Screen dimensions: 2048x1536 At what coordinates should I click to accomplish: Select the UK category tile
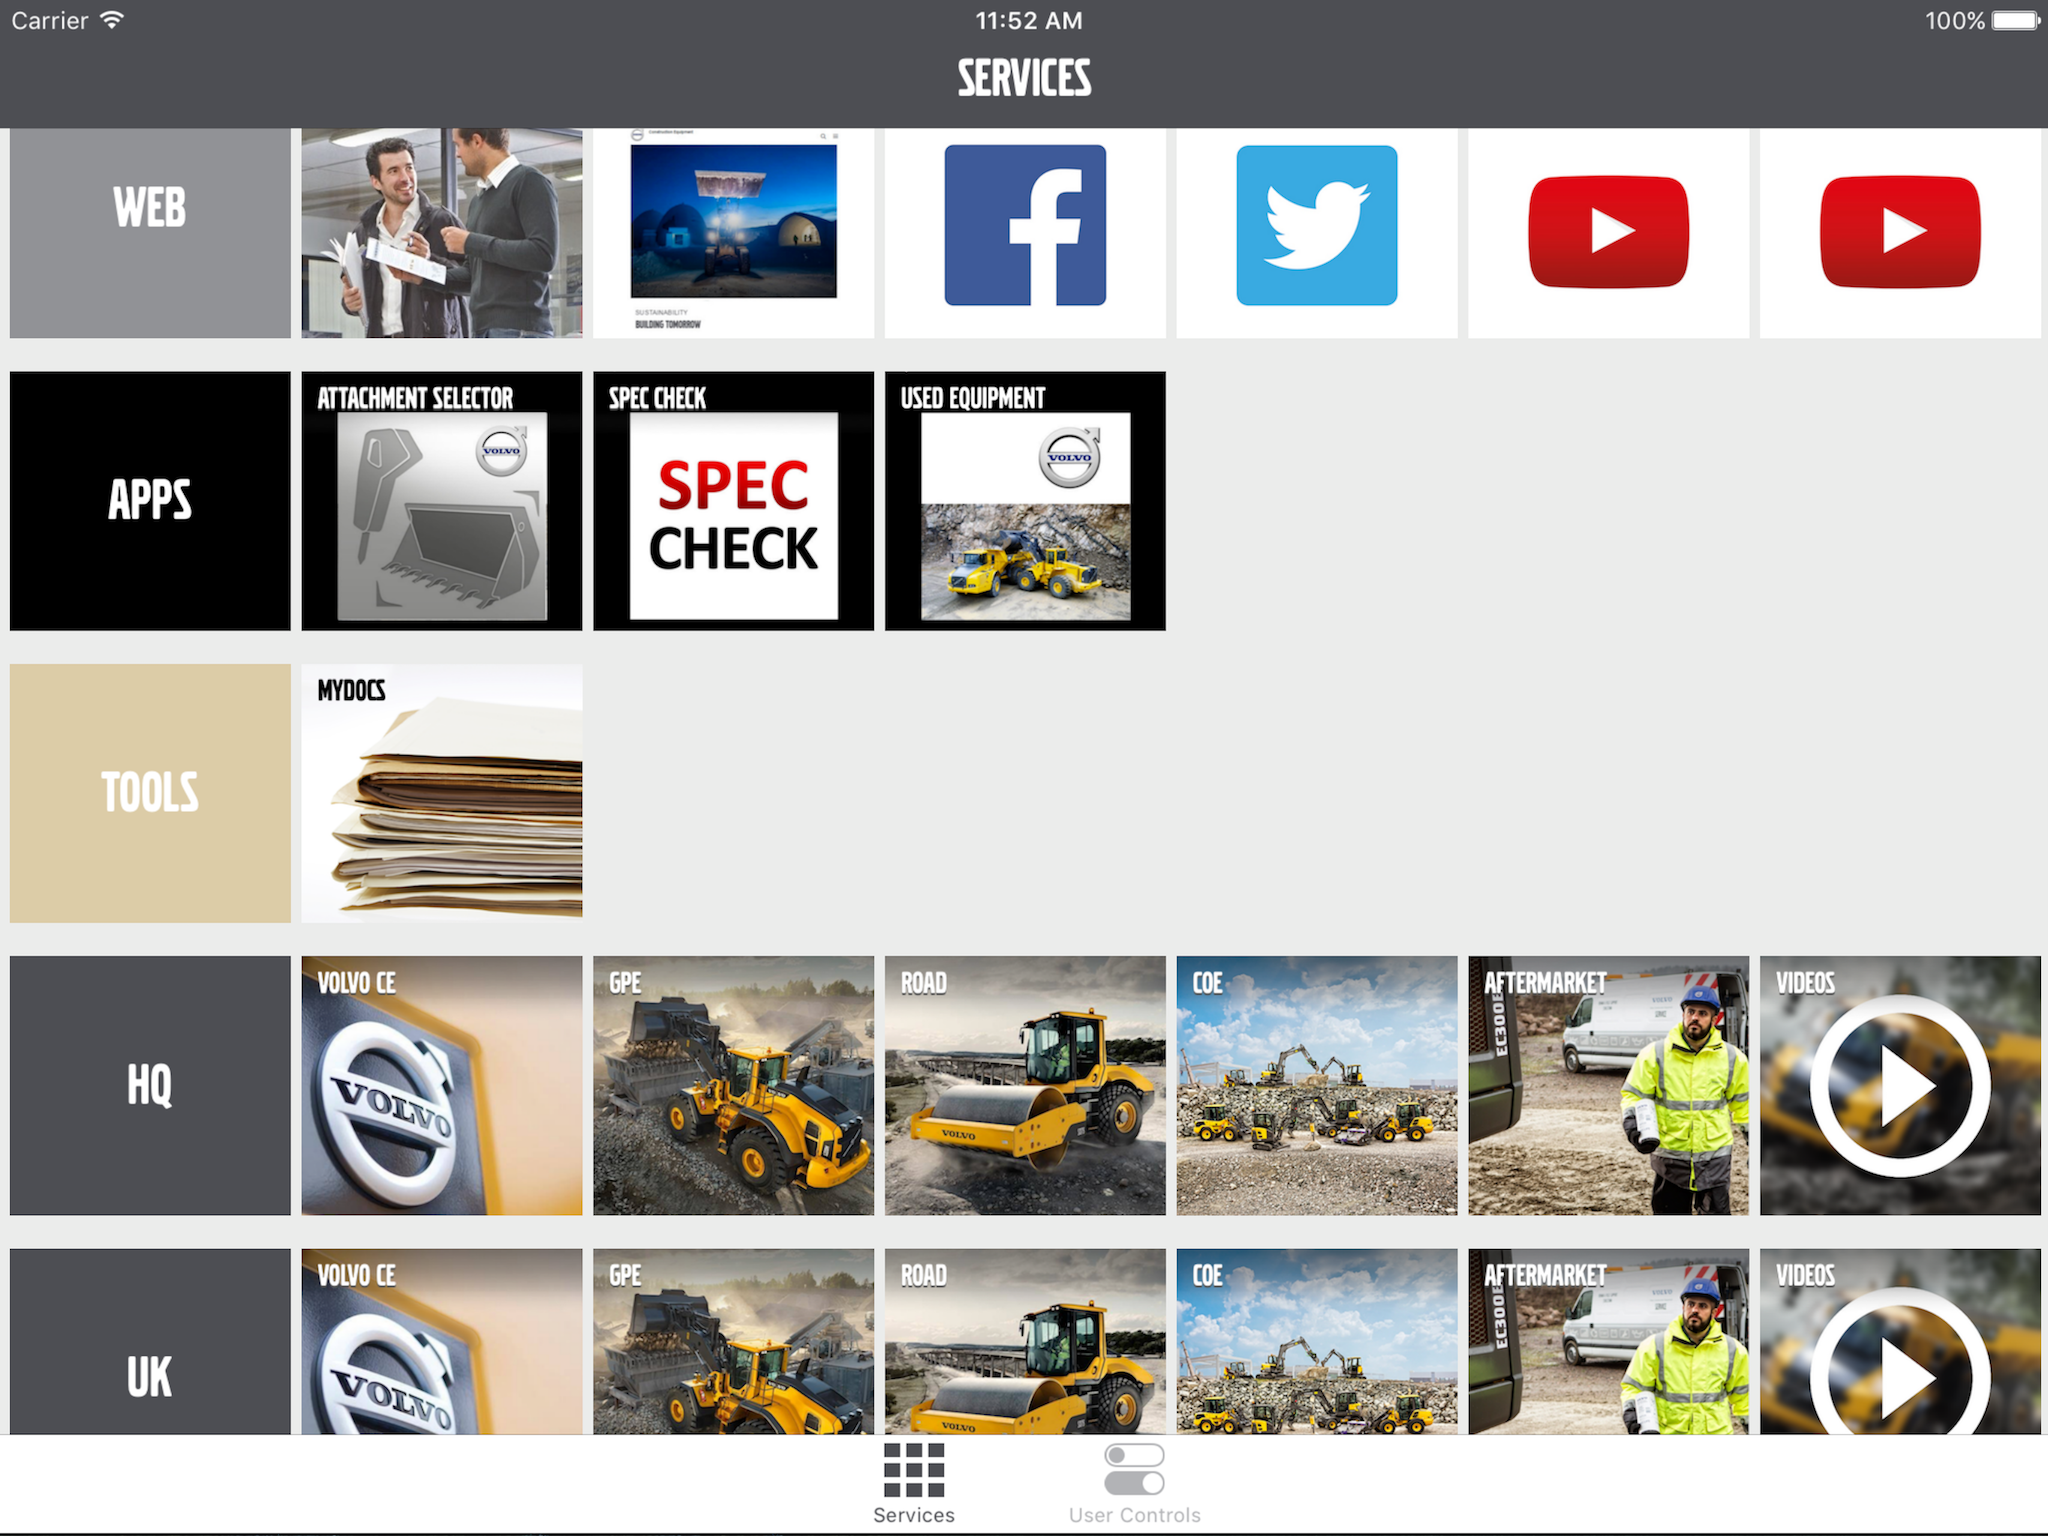pos(150,1342)
